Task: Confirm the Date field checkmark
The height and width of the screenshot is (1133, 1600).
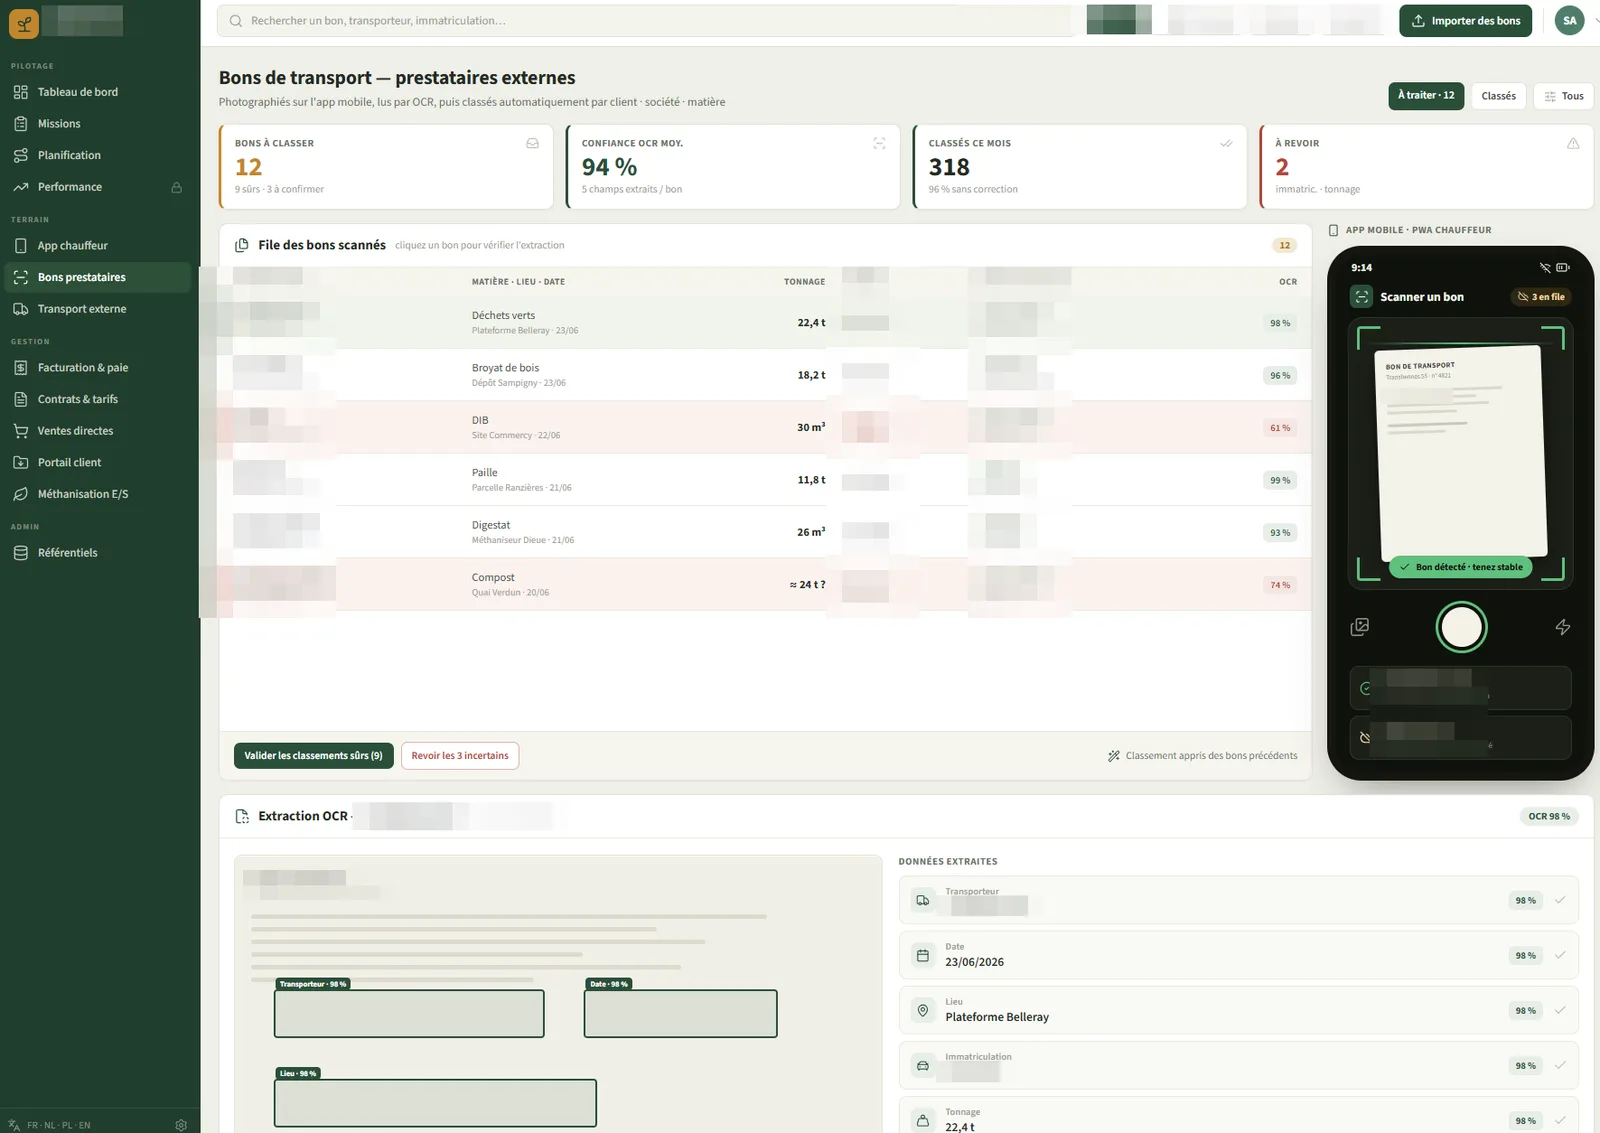Action: [1560, 955]
